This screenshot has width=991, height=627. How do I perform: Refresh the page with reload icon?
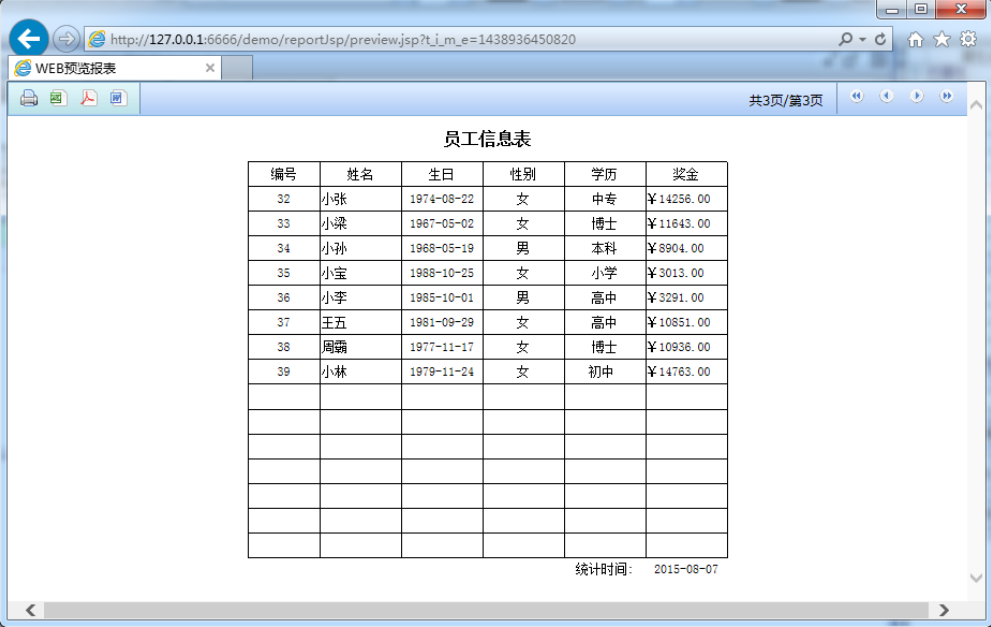[880, 39]
